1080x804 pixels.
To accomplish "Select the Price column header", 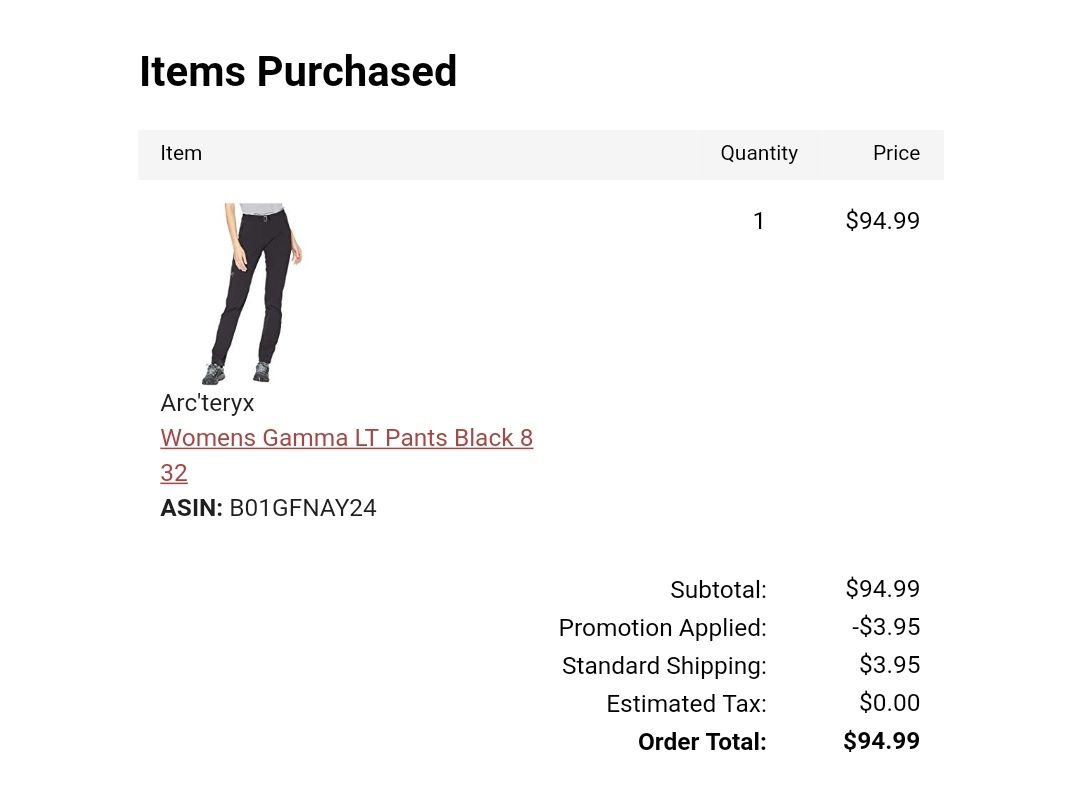I will (x=896, y=153).
